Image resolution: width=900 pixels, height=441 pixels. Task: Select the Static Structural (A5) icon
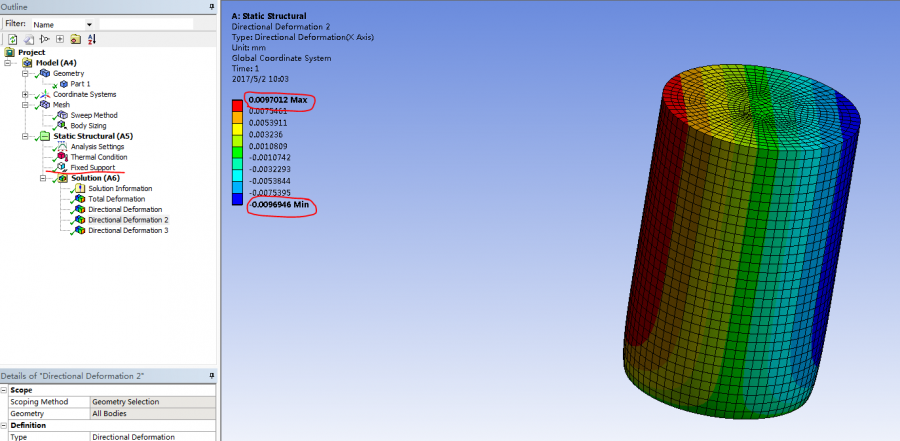[x=45, y=136]
